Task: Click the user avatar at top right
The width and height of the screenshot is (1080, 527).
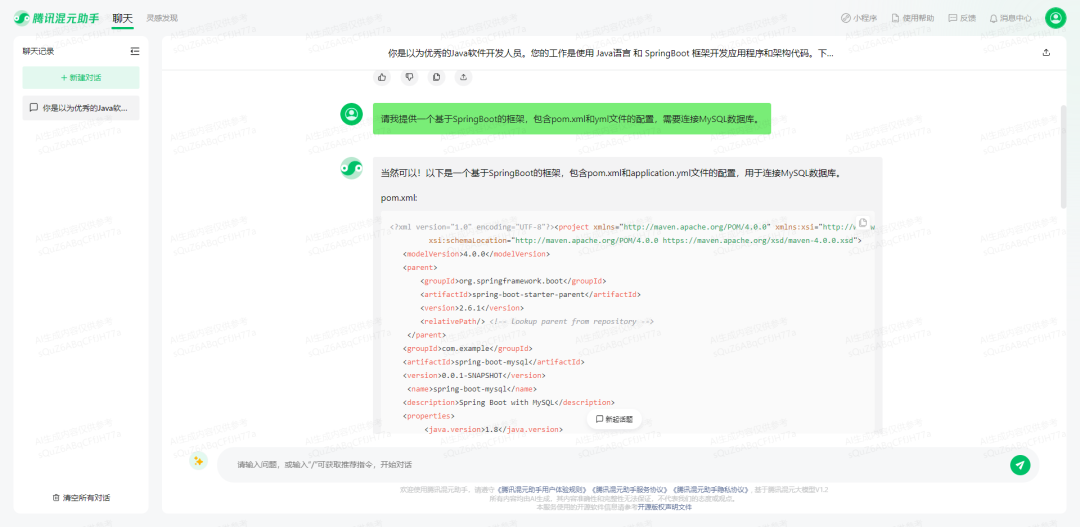Action: point(1055,18)
